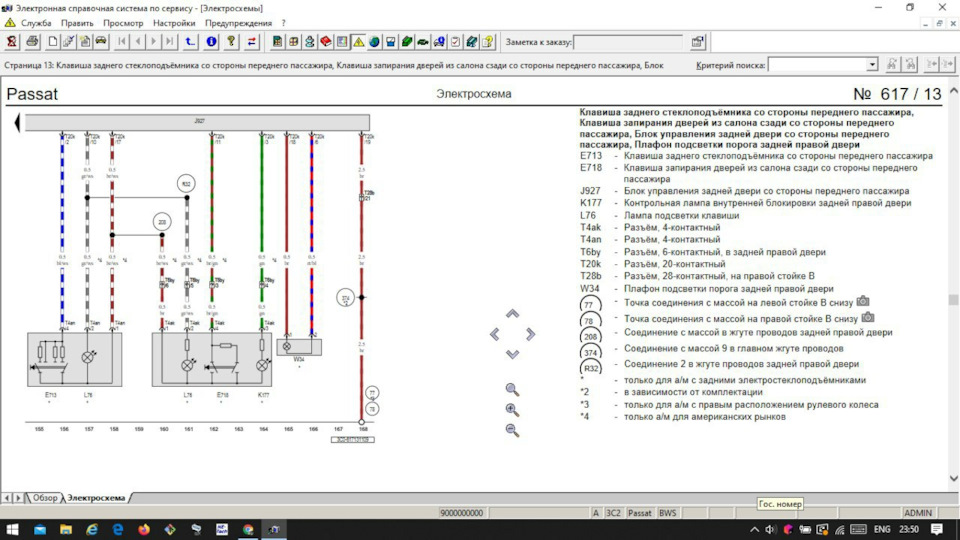Viewport: 960px width, 540px height.
Task: Click the ENG language indicator in tray
Action: 882,530
